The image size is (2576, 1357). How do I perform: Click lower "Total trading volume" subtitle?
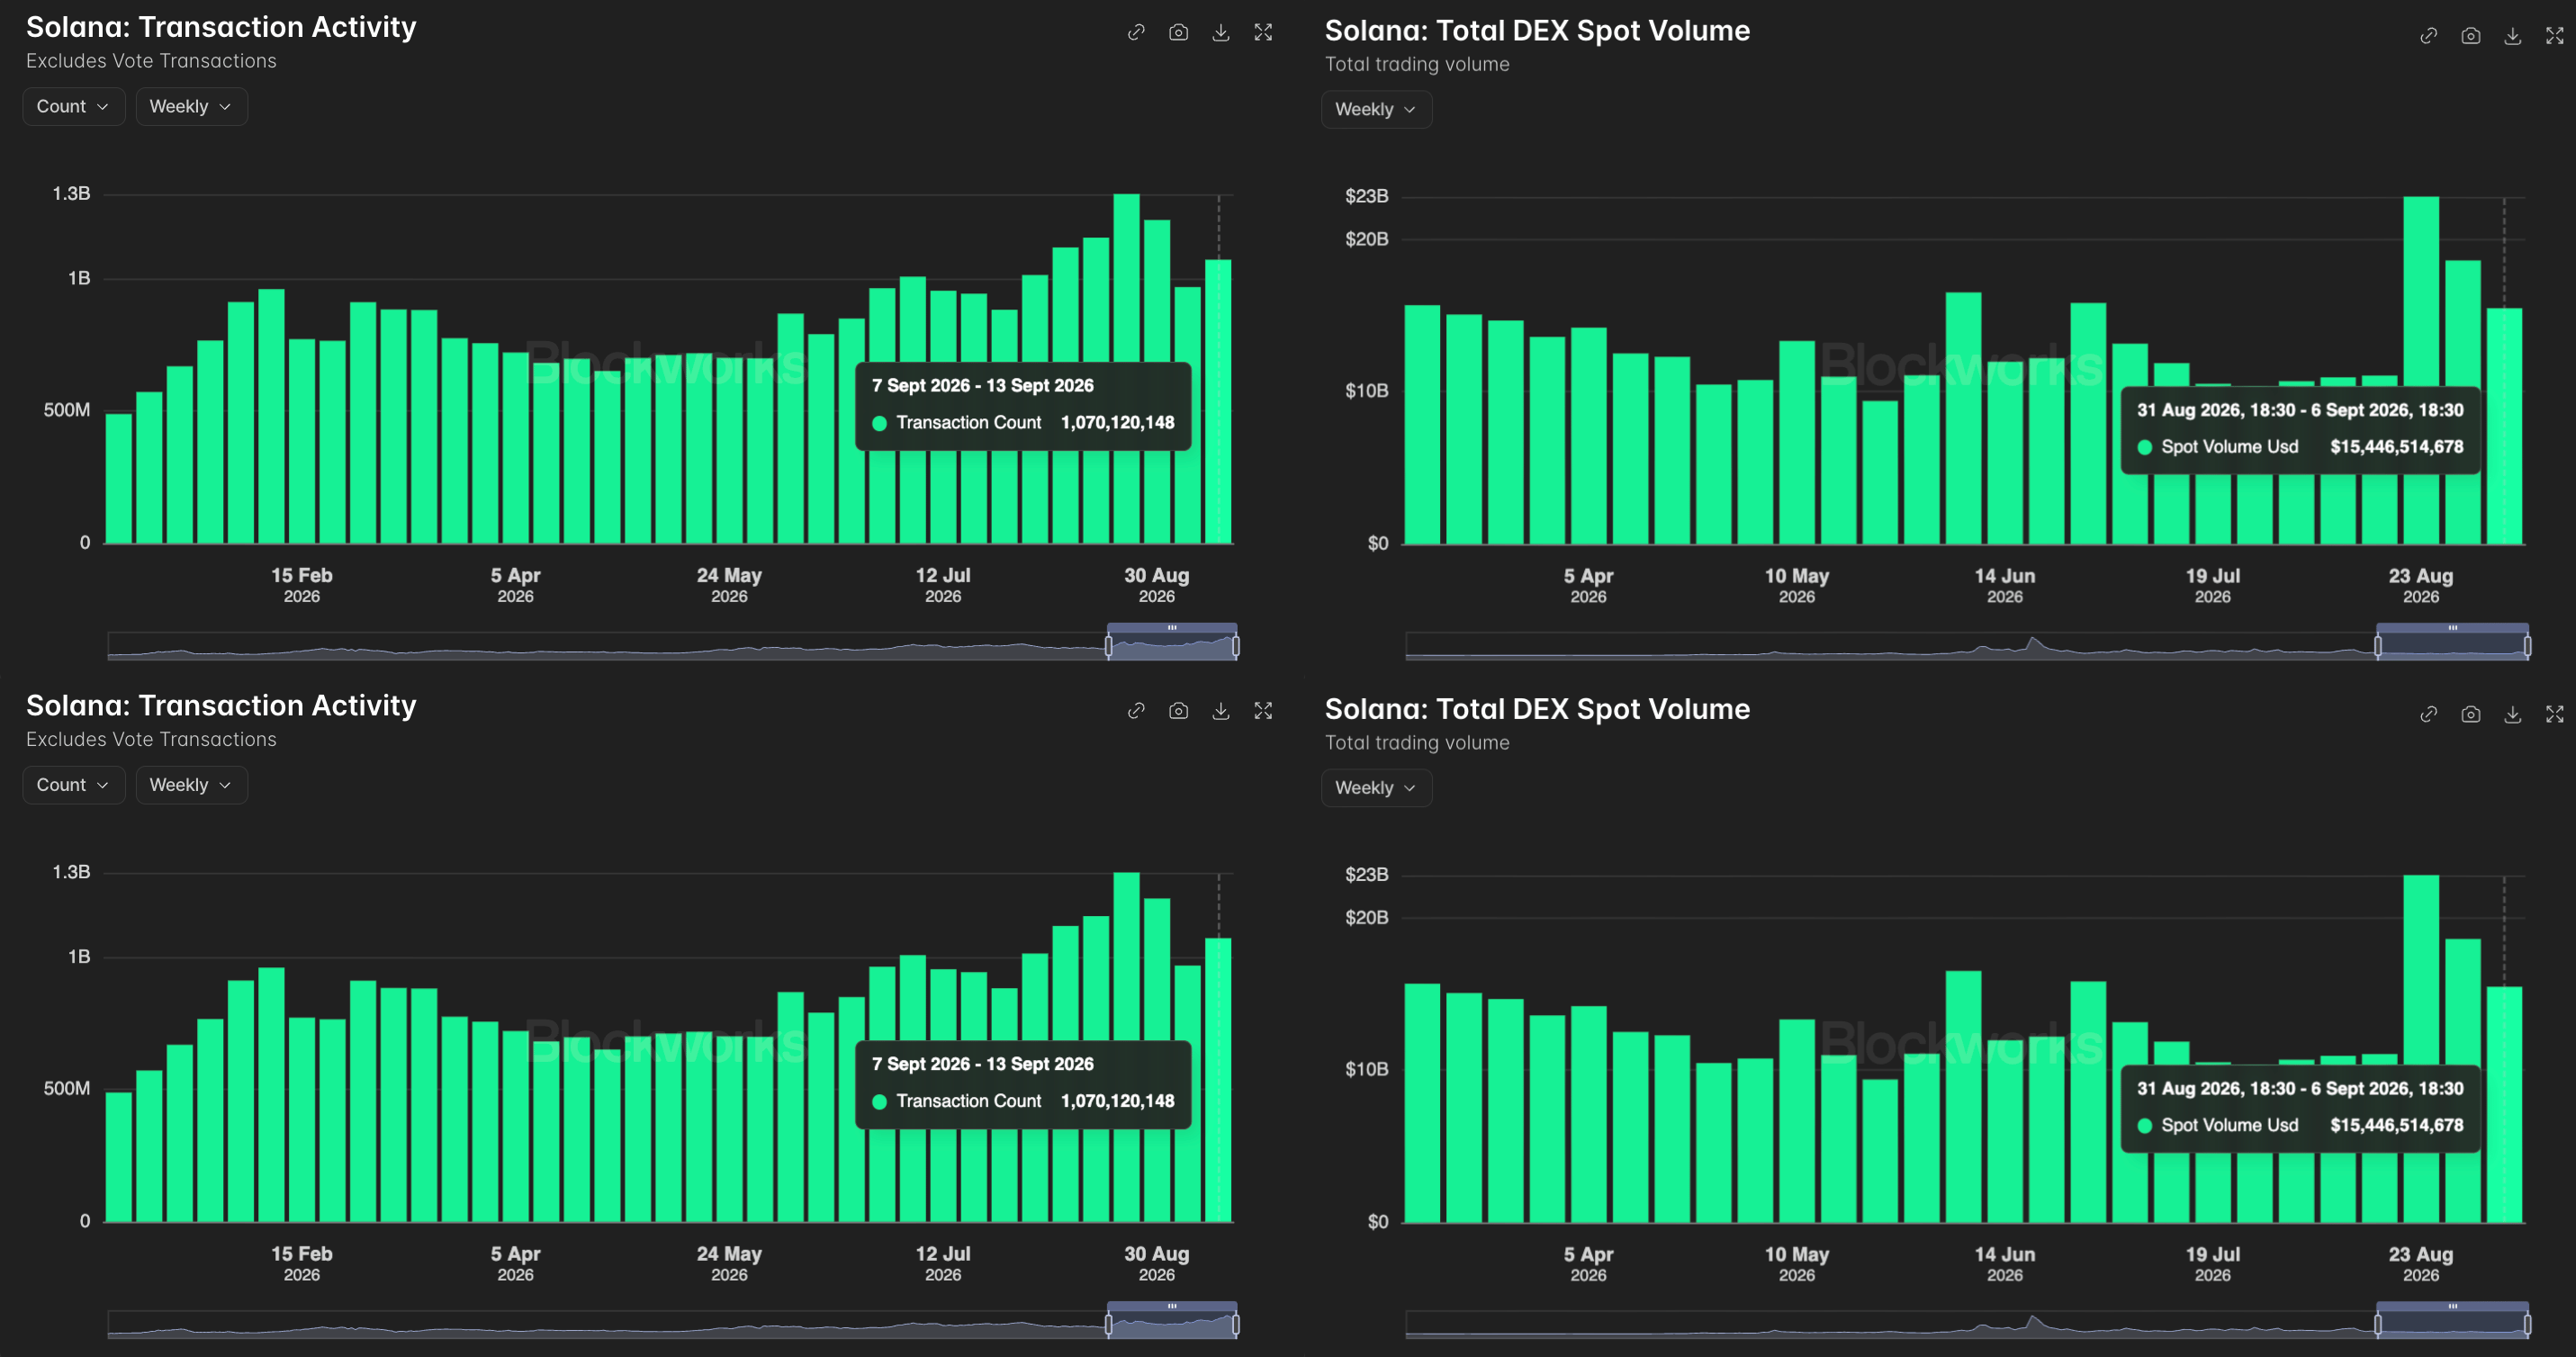(1417, 743)
